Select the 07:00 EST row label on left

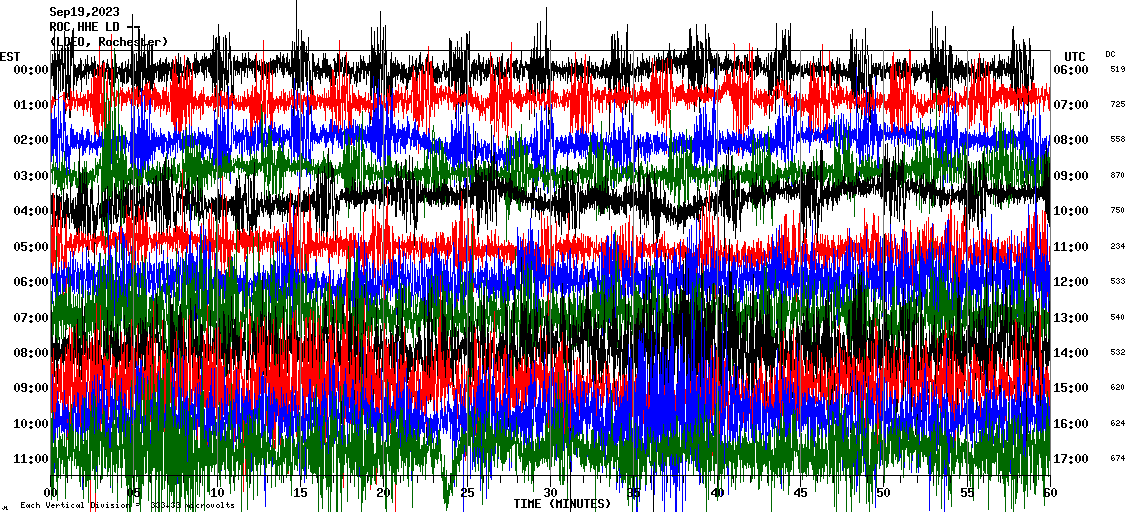(x=31, y=317)
